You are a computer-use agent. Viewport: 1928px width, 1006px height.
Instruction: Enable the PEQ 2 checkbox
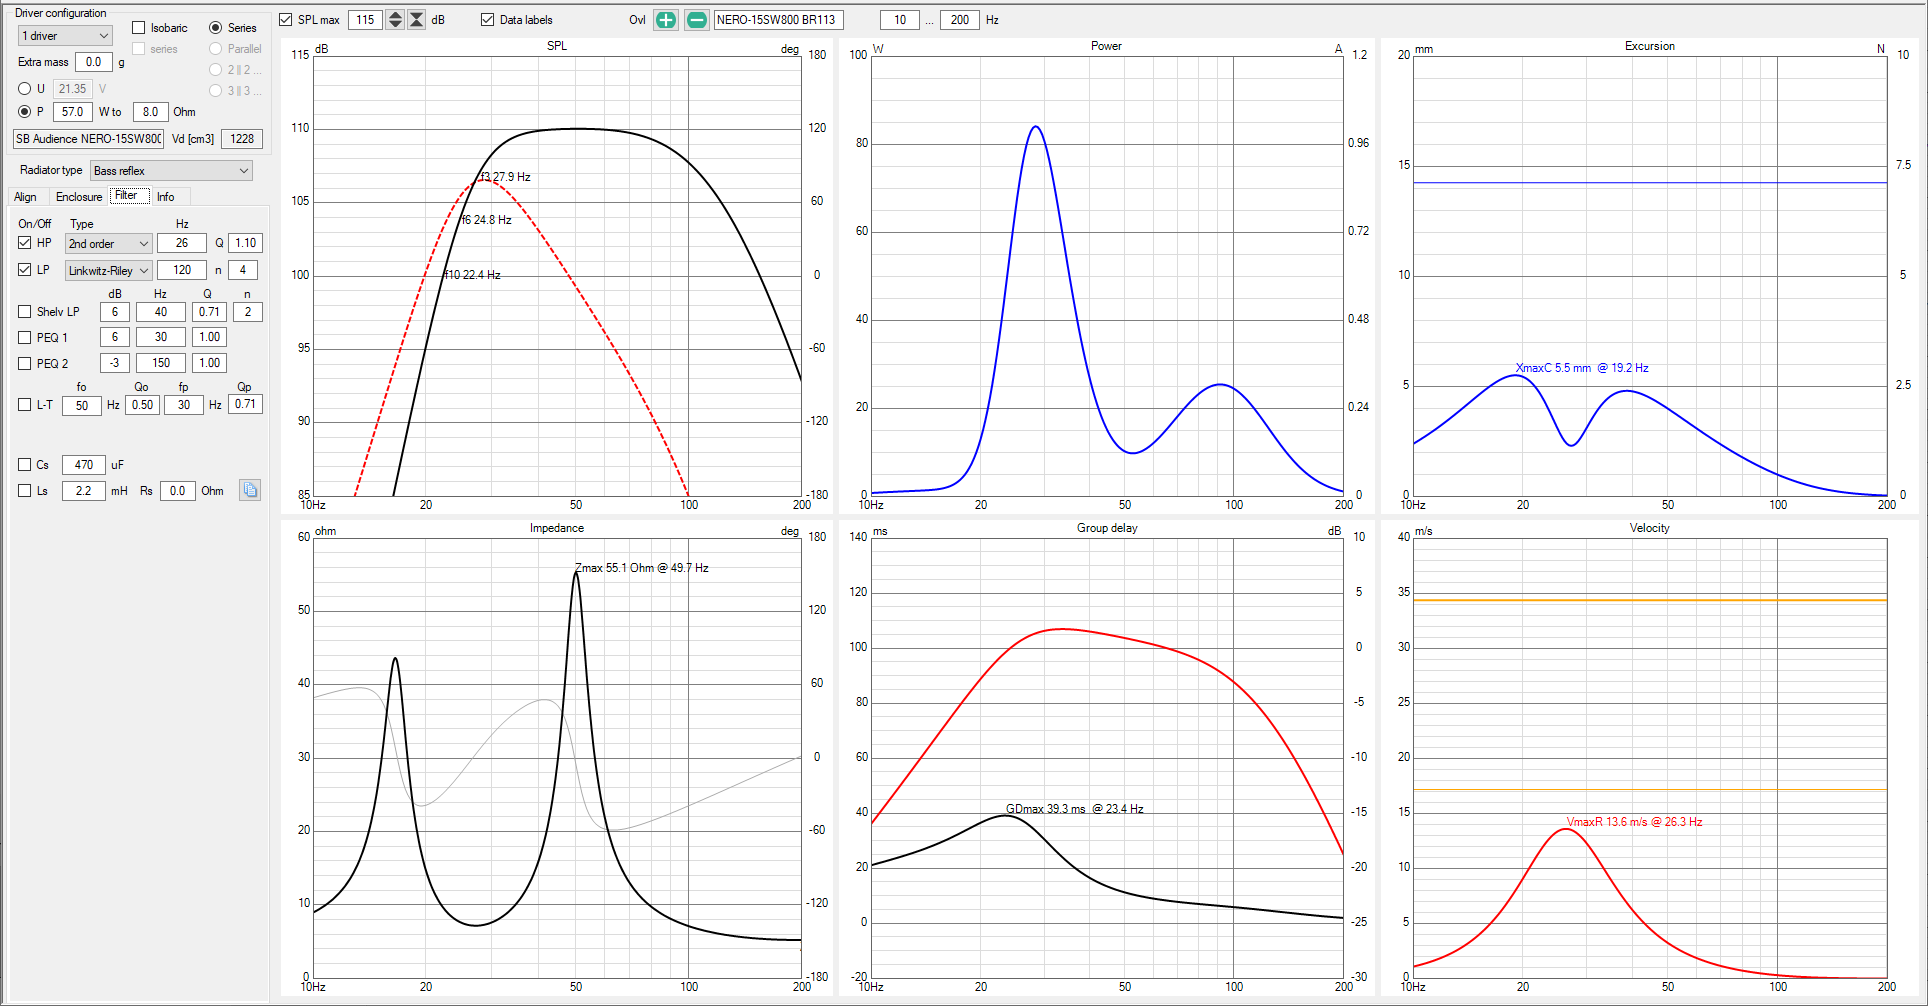[25, 364]
